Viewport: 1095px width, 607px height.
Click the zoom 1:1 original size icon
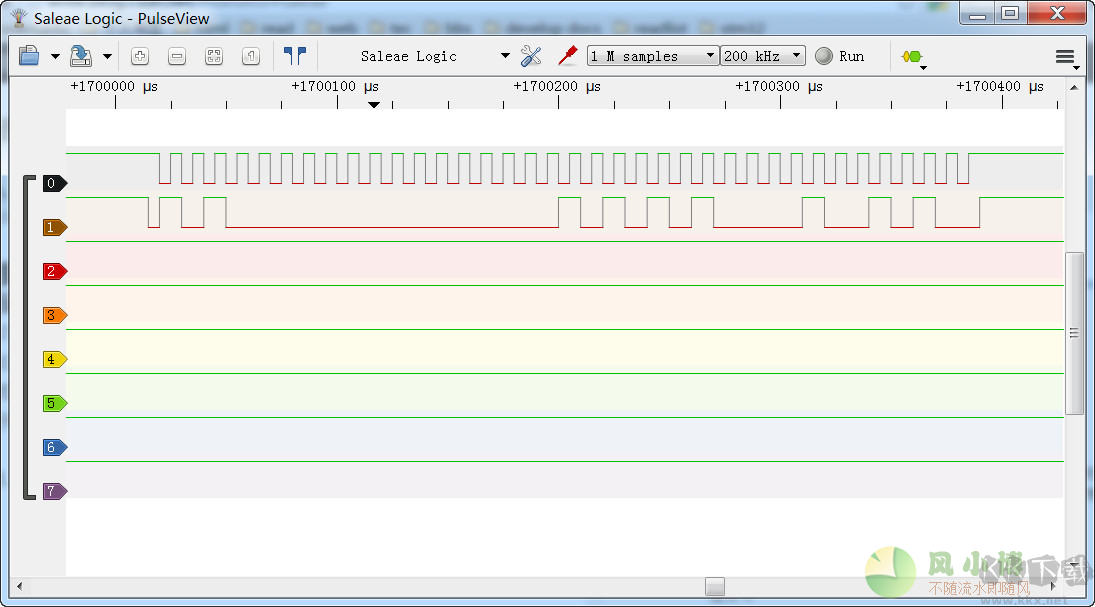pyautogui.click(x=251, y=56)
